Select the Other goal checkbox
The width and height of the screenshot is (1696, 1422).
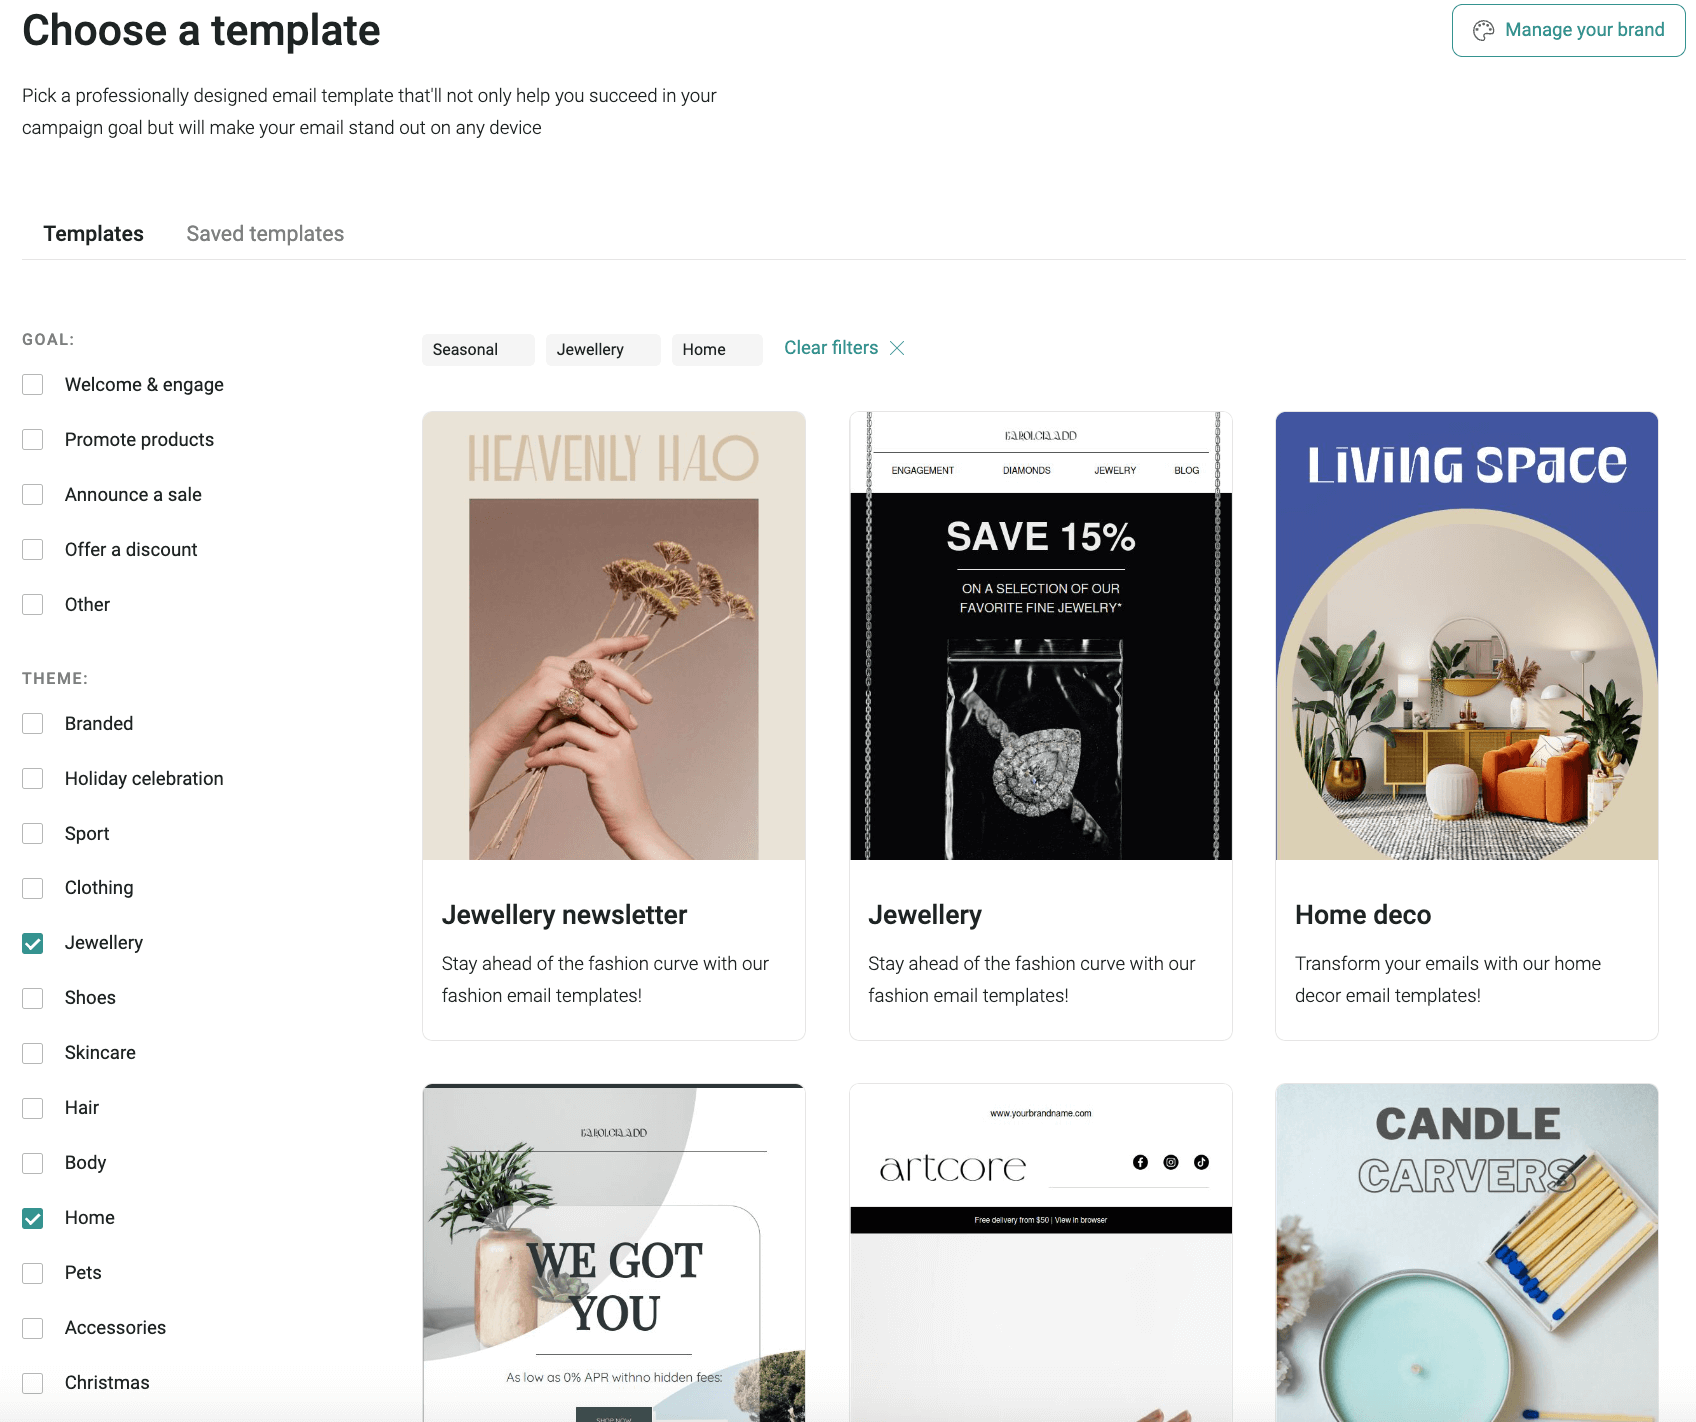(33, 605)
